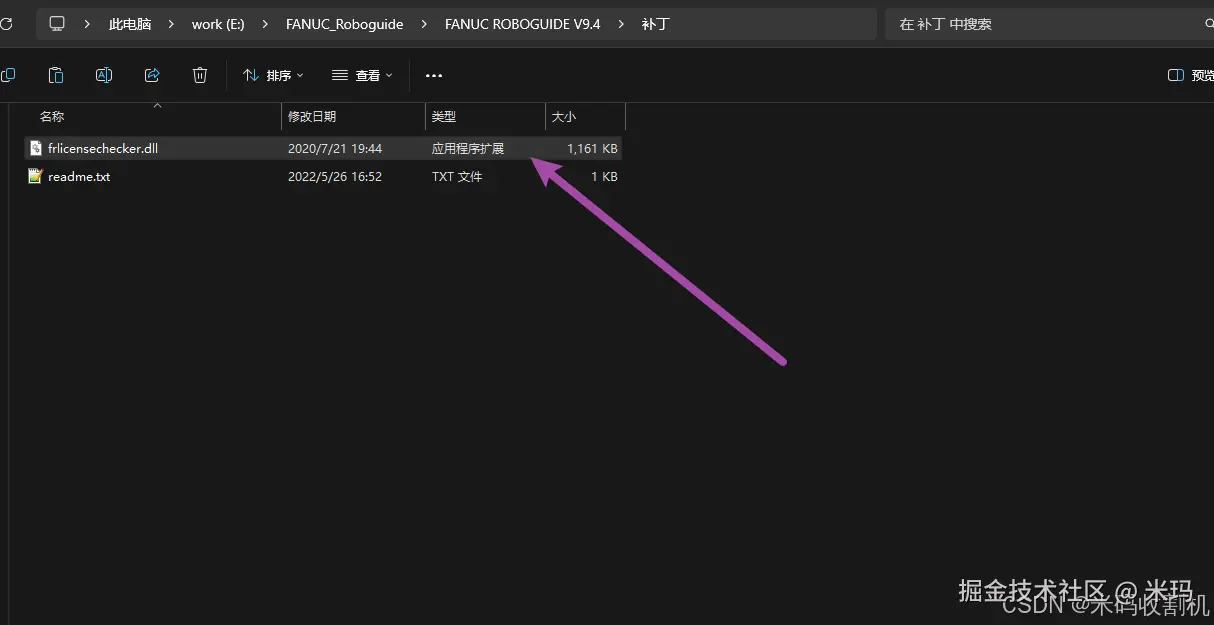This screenshot has width=1214, height=625.
Task: Click the Share icon in toolbar
Action: click(x=152, y=75)
